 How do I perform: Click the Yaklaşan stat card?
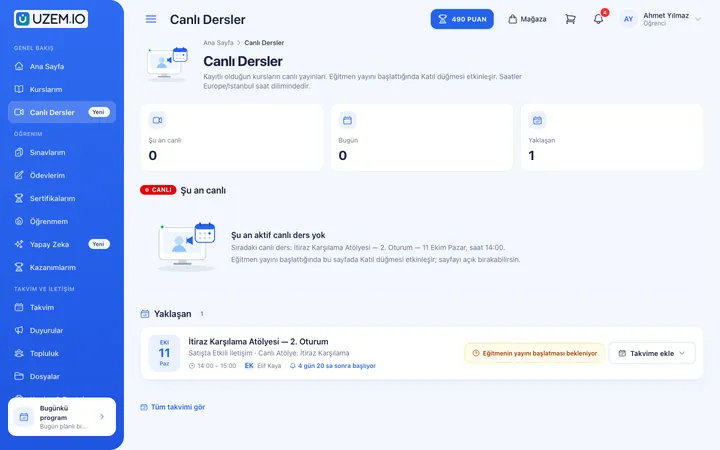tap(612, 137)
